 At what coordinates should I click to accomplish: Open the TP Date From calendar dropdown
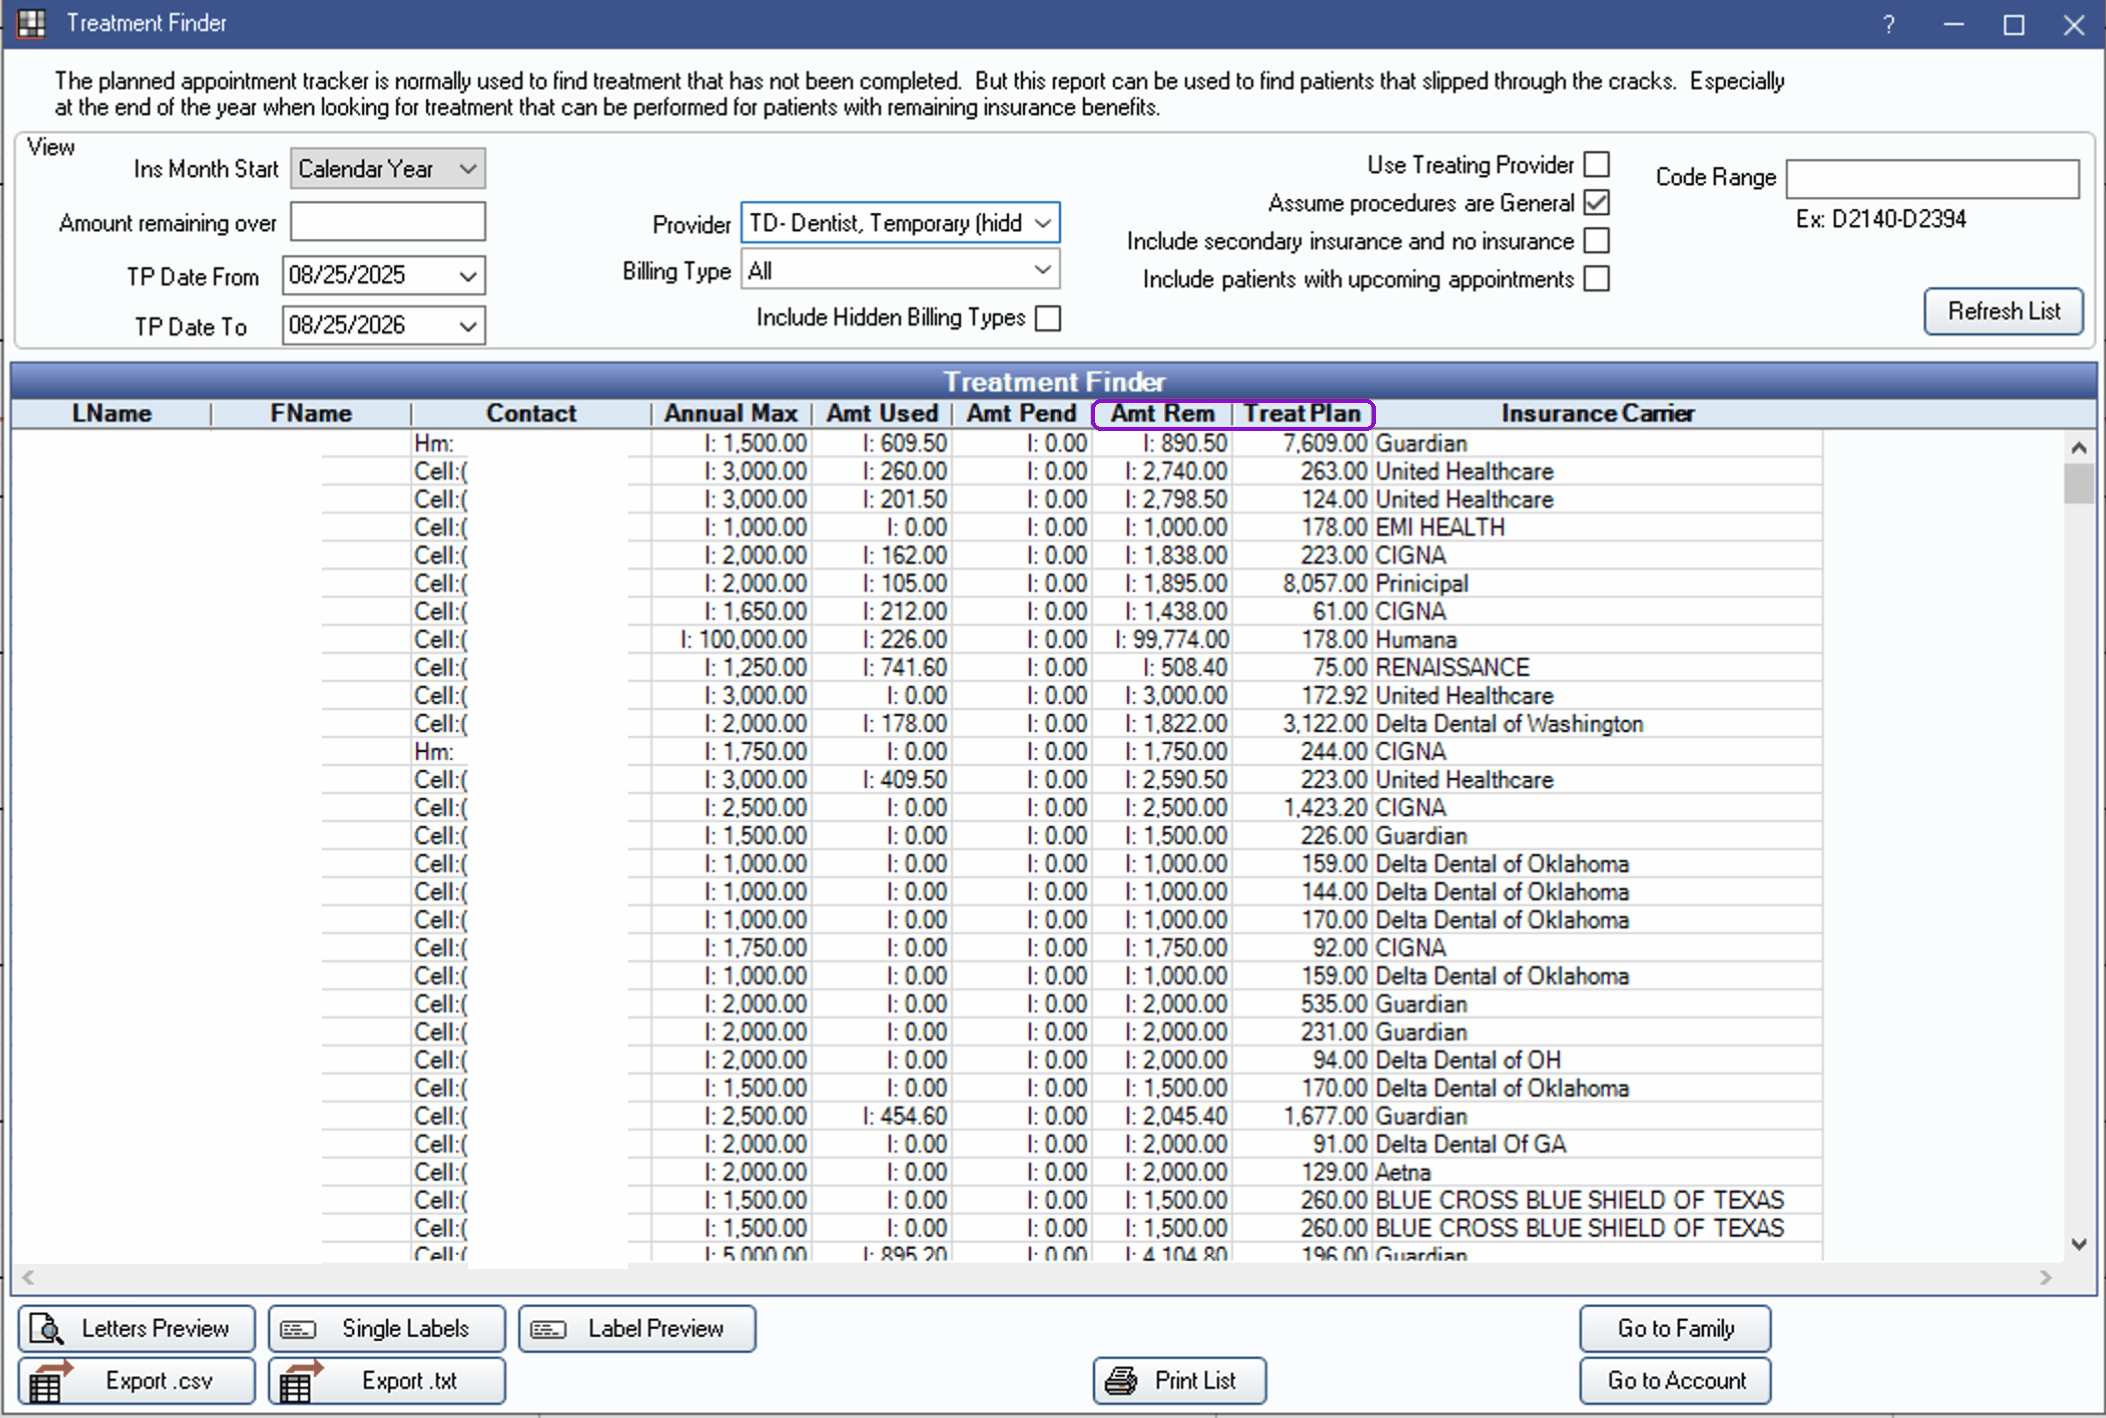pos(467,276)
